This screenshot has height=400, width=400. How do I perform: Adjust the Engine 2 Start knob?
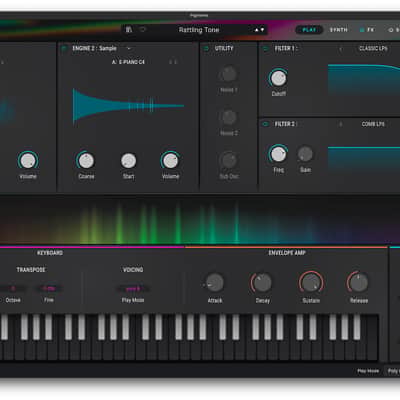(x=129, y=161)
